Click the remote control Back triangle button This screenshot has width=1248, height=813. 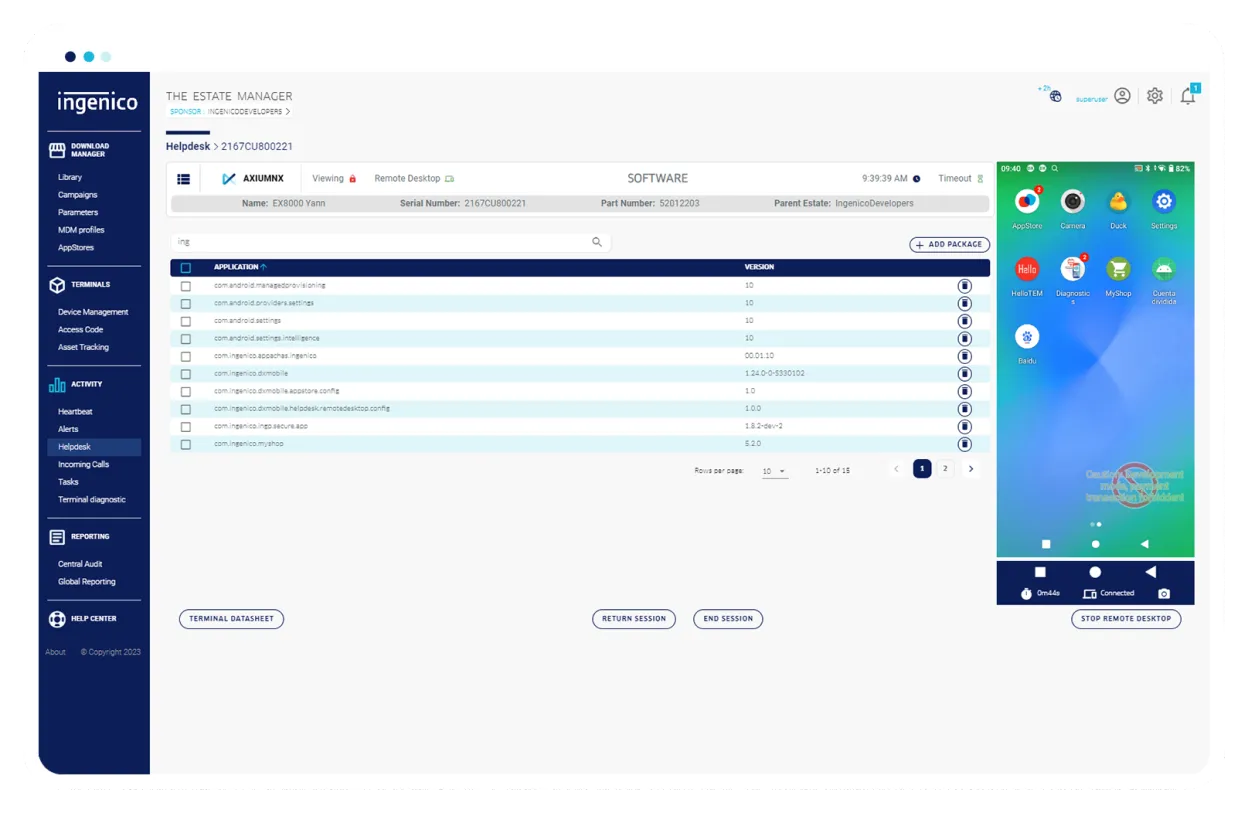coord(1151,572)
